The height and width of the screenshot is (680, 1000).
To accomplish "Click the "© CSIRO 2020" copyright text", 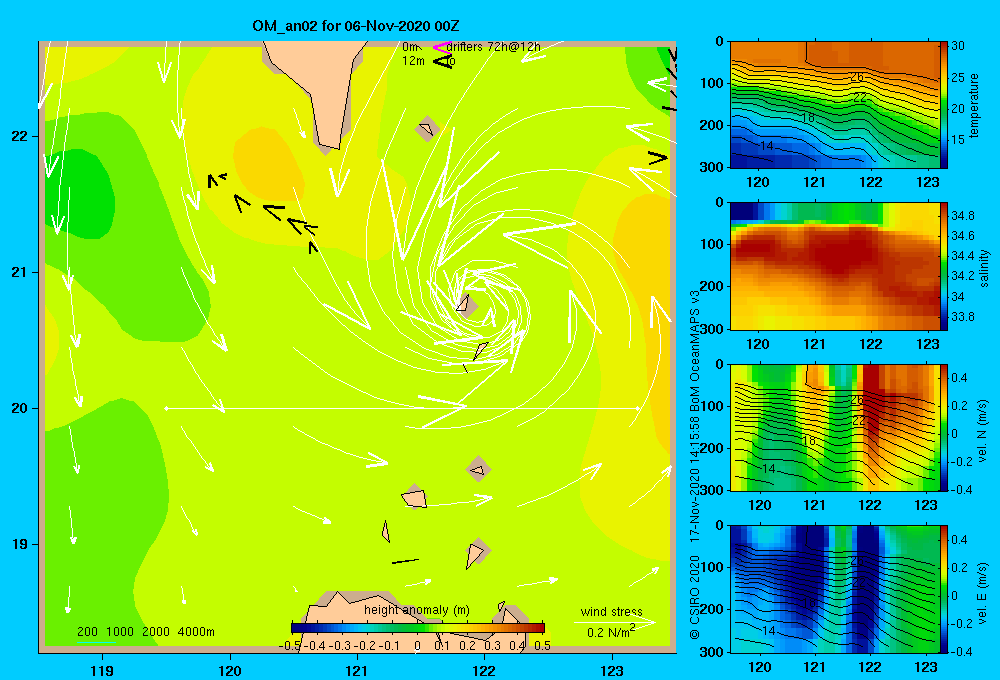I will [695, 597].
